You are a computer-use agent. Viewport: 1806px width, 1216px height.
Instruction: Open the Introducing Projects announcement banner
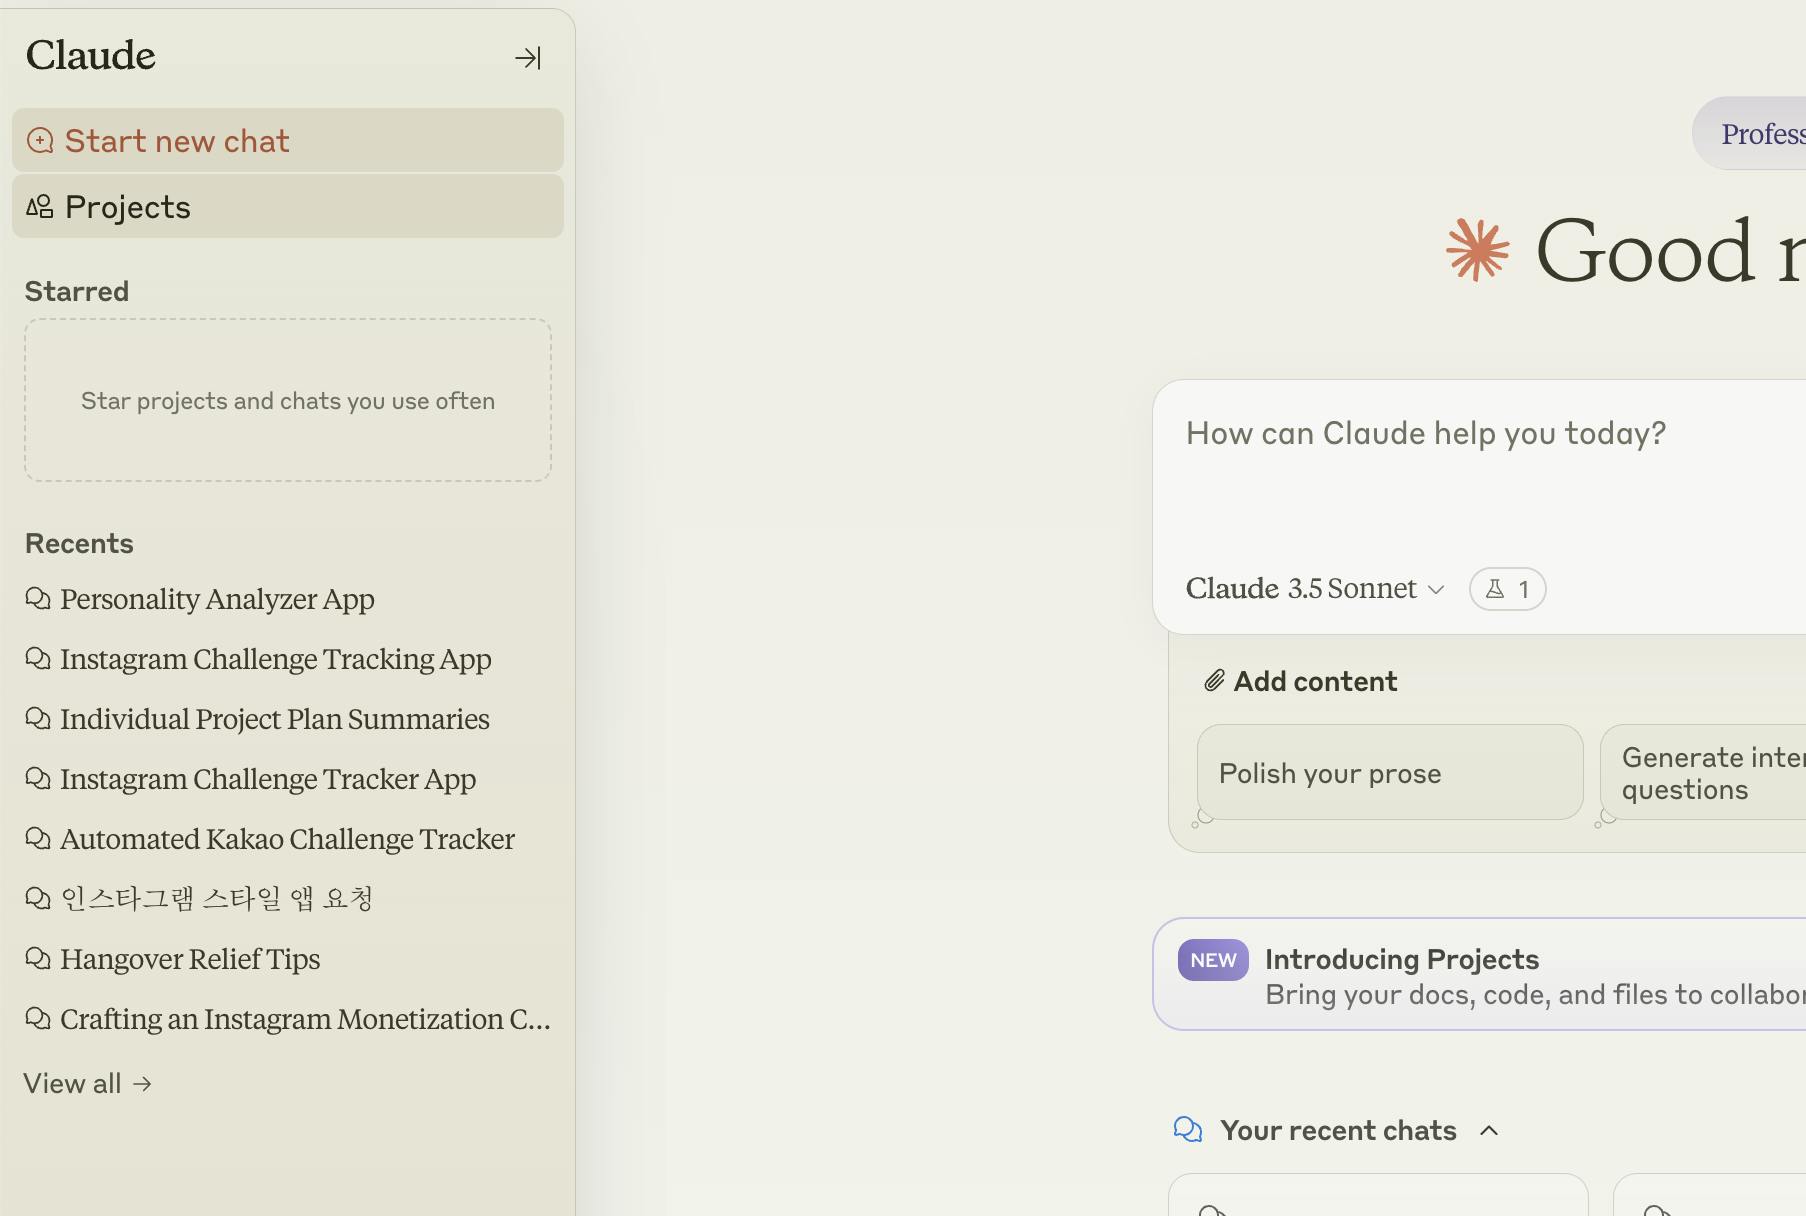click(x=1480, y=975)
